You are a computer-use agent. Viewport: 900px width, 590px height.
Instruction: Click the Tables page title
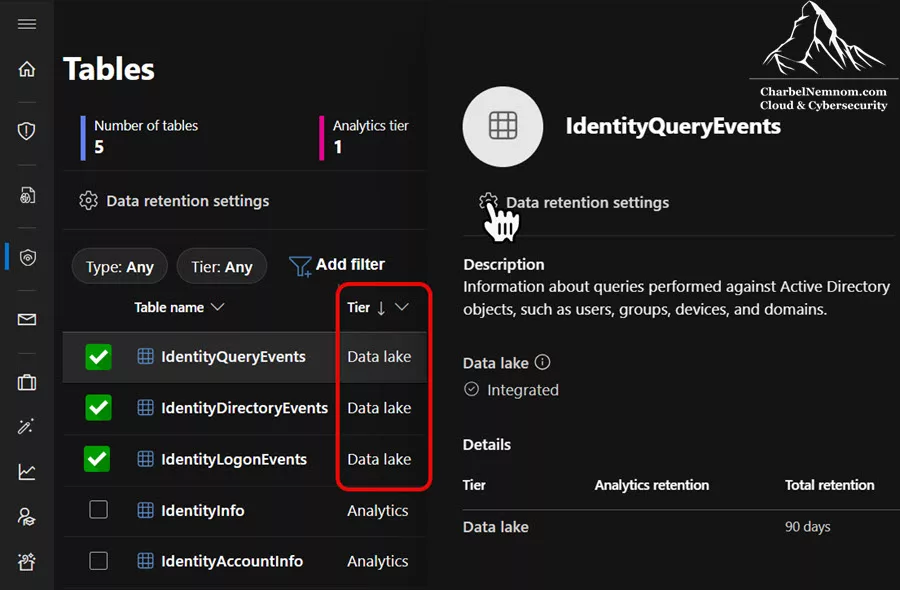pyautogui.click(x=109, y=69)
